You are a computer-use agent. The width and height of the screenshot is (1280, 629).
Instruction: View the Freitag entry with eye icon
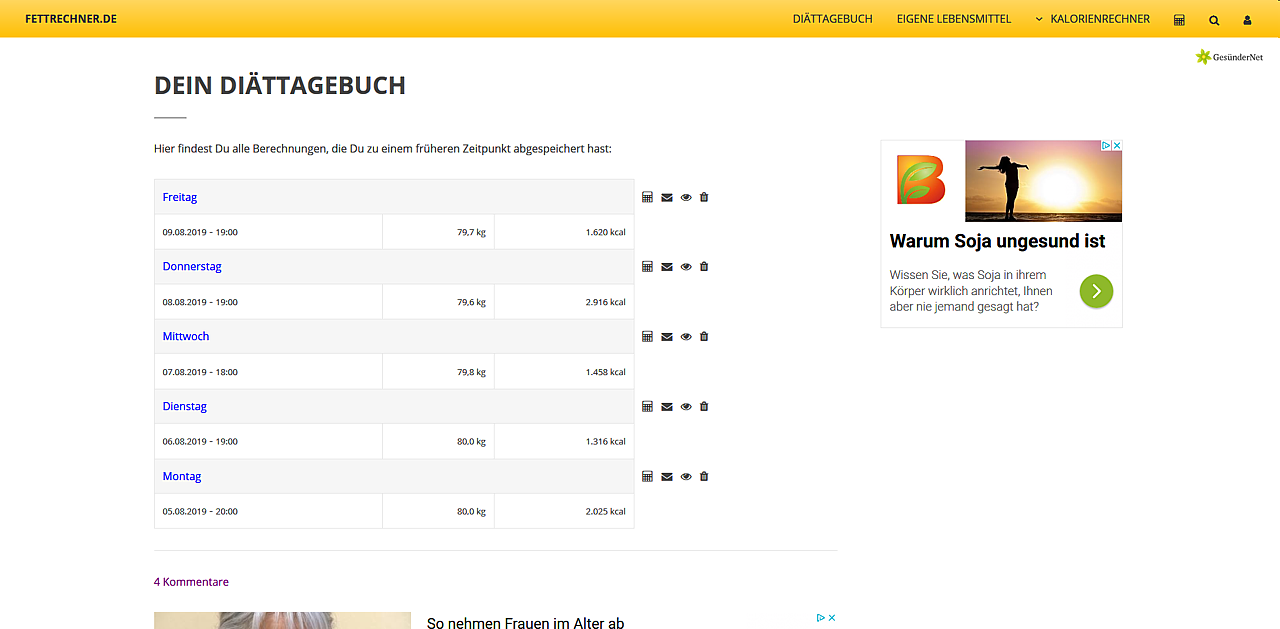[686, 197]
